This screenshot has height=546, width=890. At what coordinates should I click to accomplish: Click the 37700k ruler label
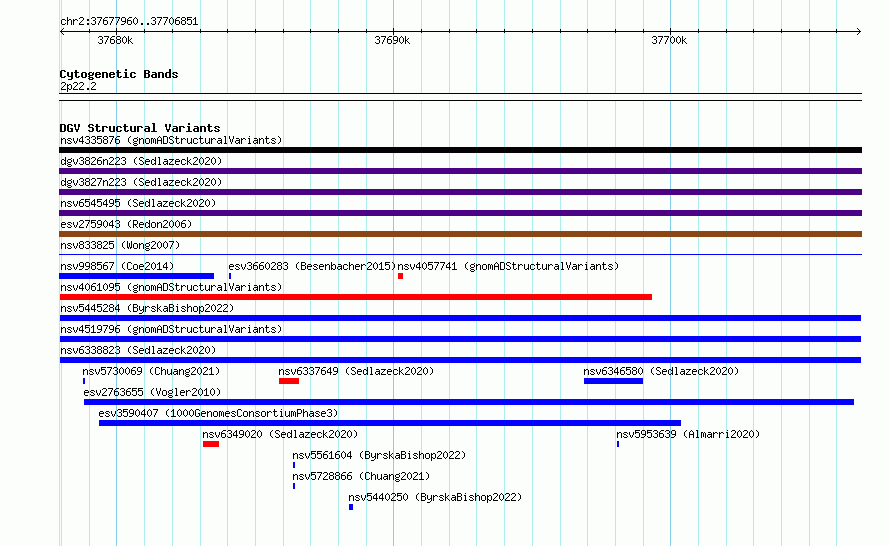pyautogui.click(x=669, y=40)
